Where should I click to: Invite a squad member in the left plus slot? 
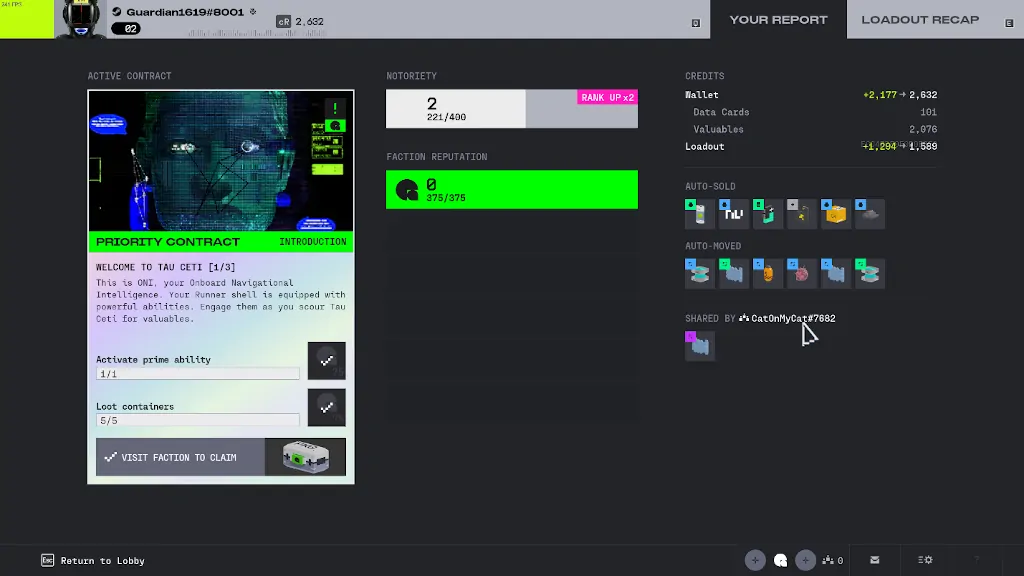(755, 560)
